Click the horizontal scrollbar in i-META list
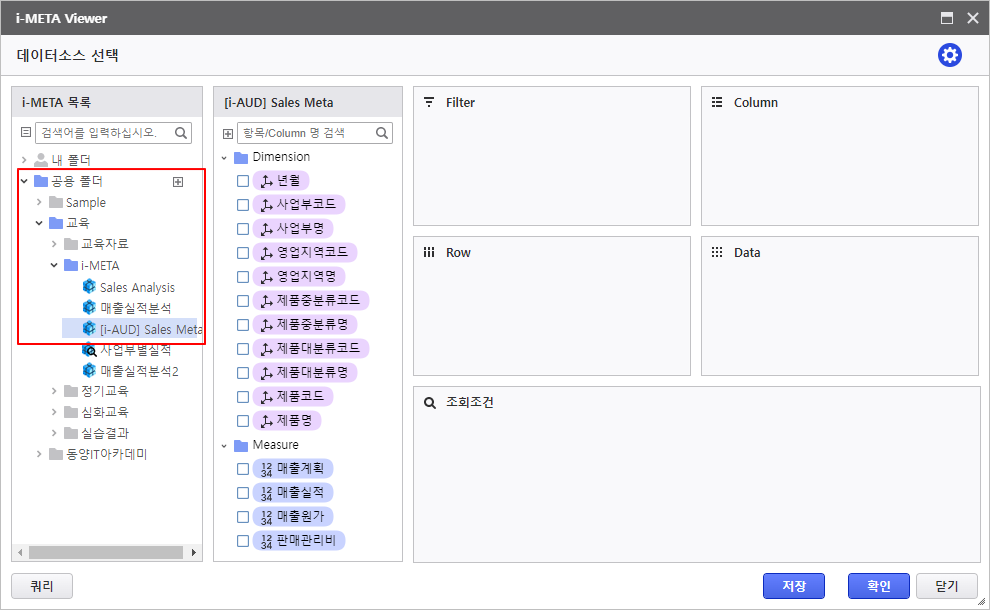The height and width of the screenshot is (610, 990). click(105, 553)
